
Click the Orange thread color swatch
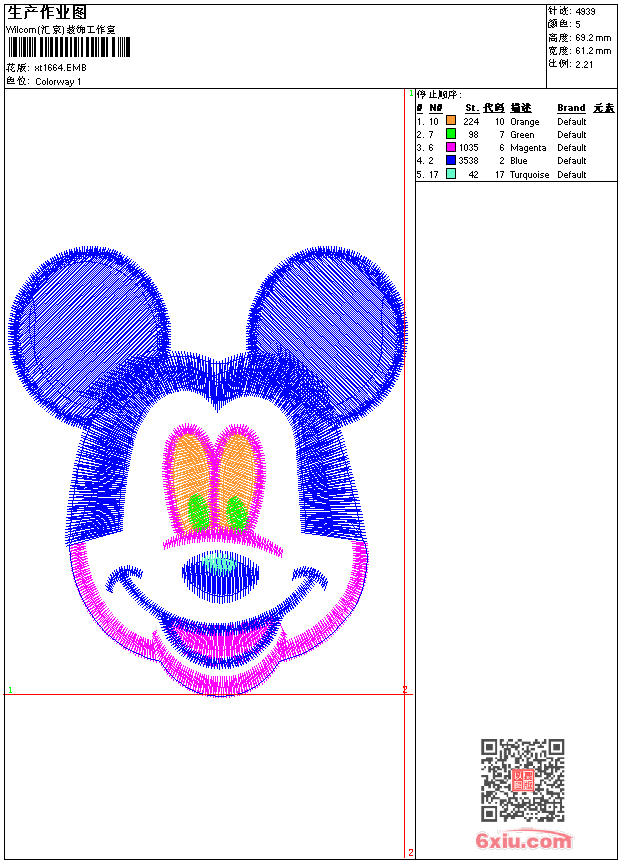[x=451, y=120]
